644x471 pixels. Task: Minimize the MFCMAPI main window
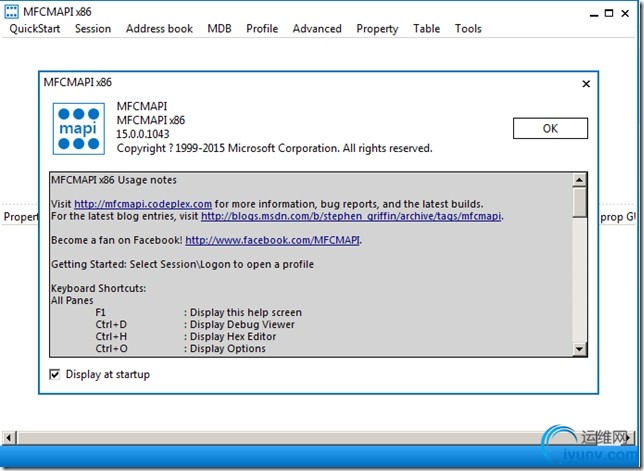(594, 14)
